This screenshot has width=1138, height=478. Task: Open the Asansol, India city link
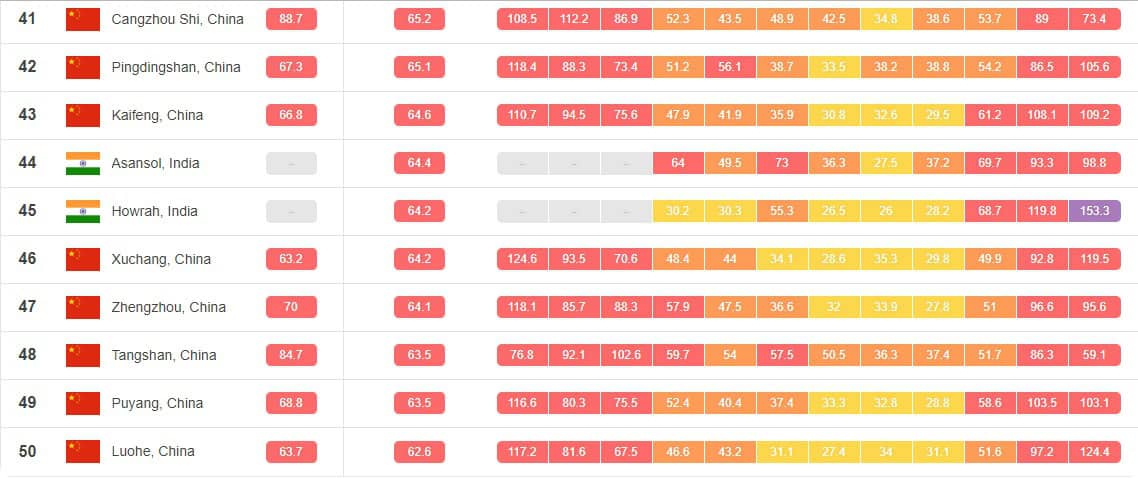(x=157, y=163)
